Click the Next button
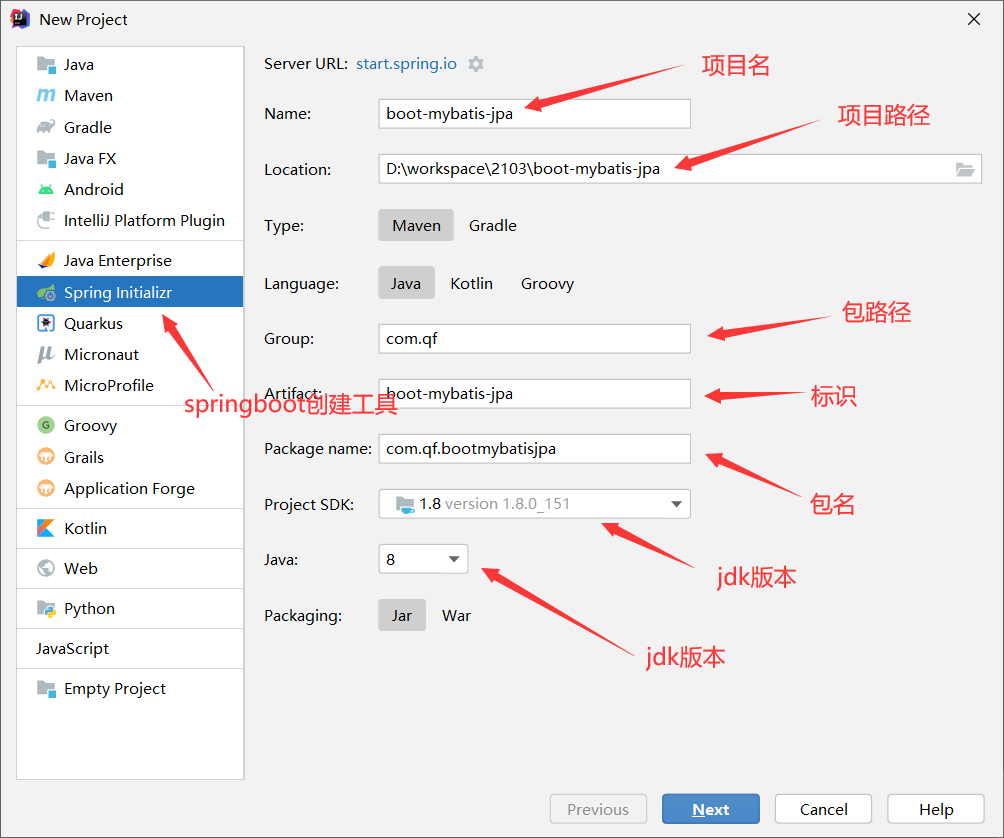 (711, 809)
